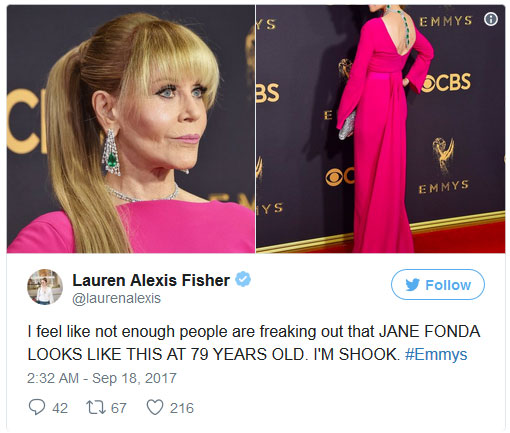View the close-up portrait photo
The image size is (510, 433).
pyautogui.click(x=131, y=129)
